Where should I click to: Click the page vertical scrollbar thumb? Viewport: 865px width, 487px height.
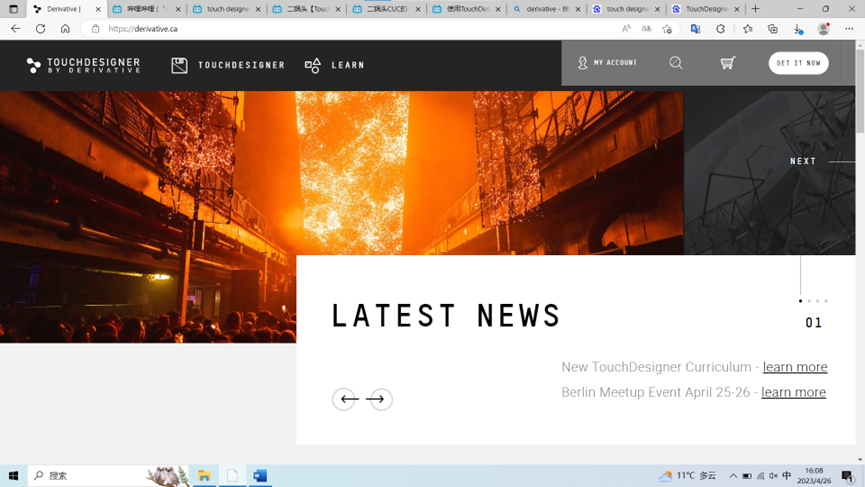[x=860, y=91]
